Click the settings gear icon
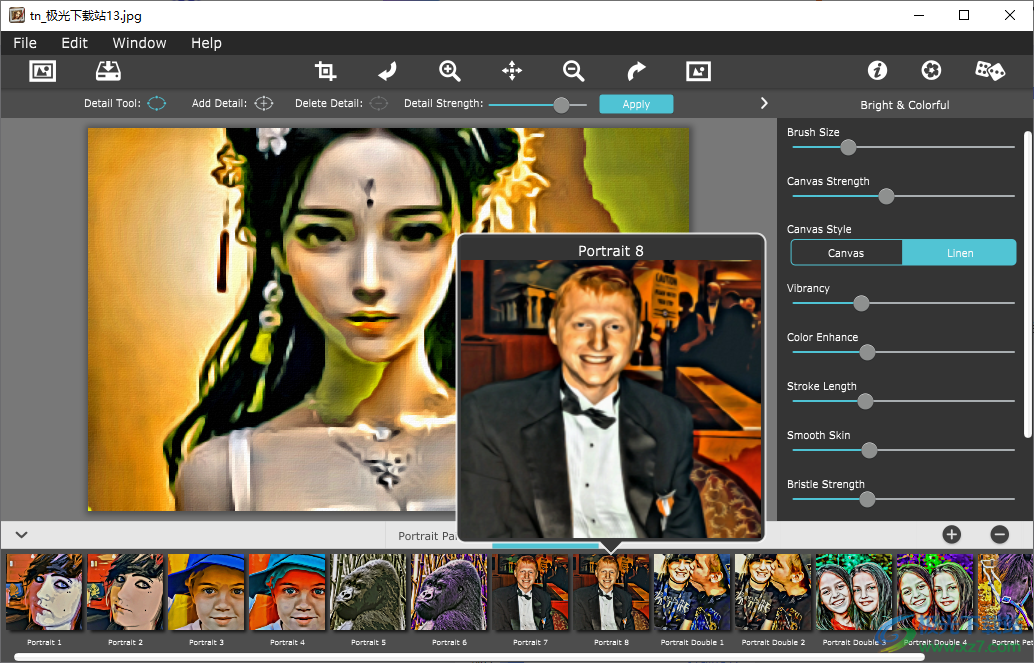1034x663 pixels. pos(931,70)
